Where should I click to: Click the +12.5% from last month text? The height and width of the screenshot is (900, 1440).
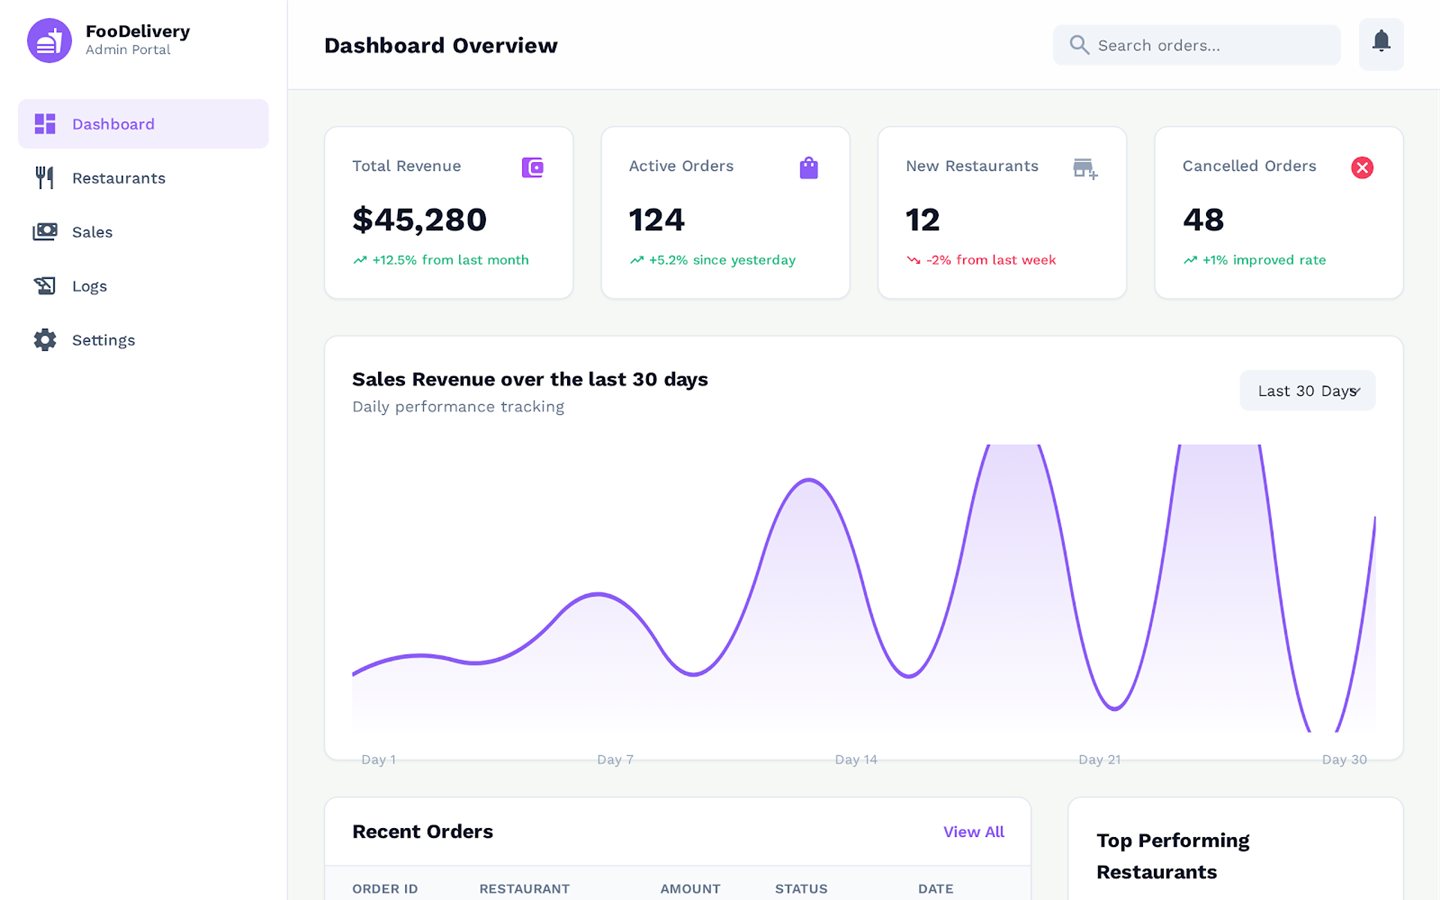click(450, 260)
